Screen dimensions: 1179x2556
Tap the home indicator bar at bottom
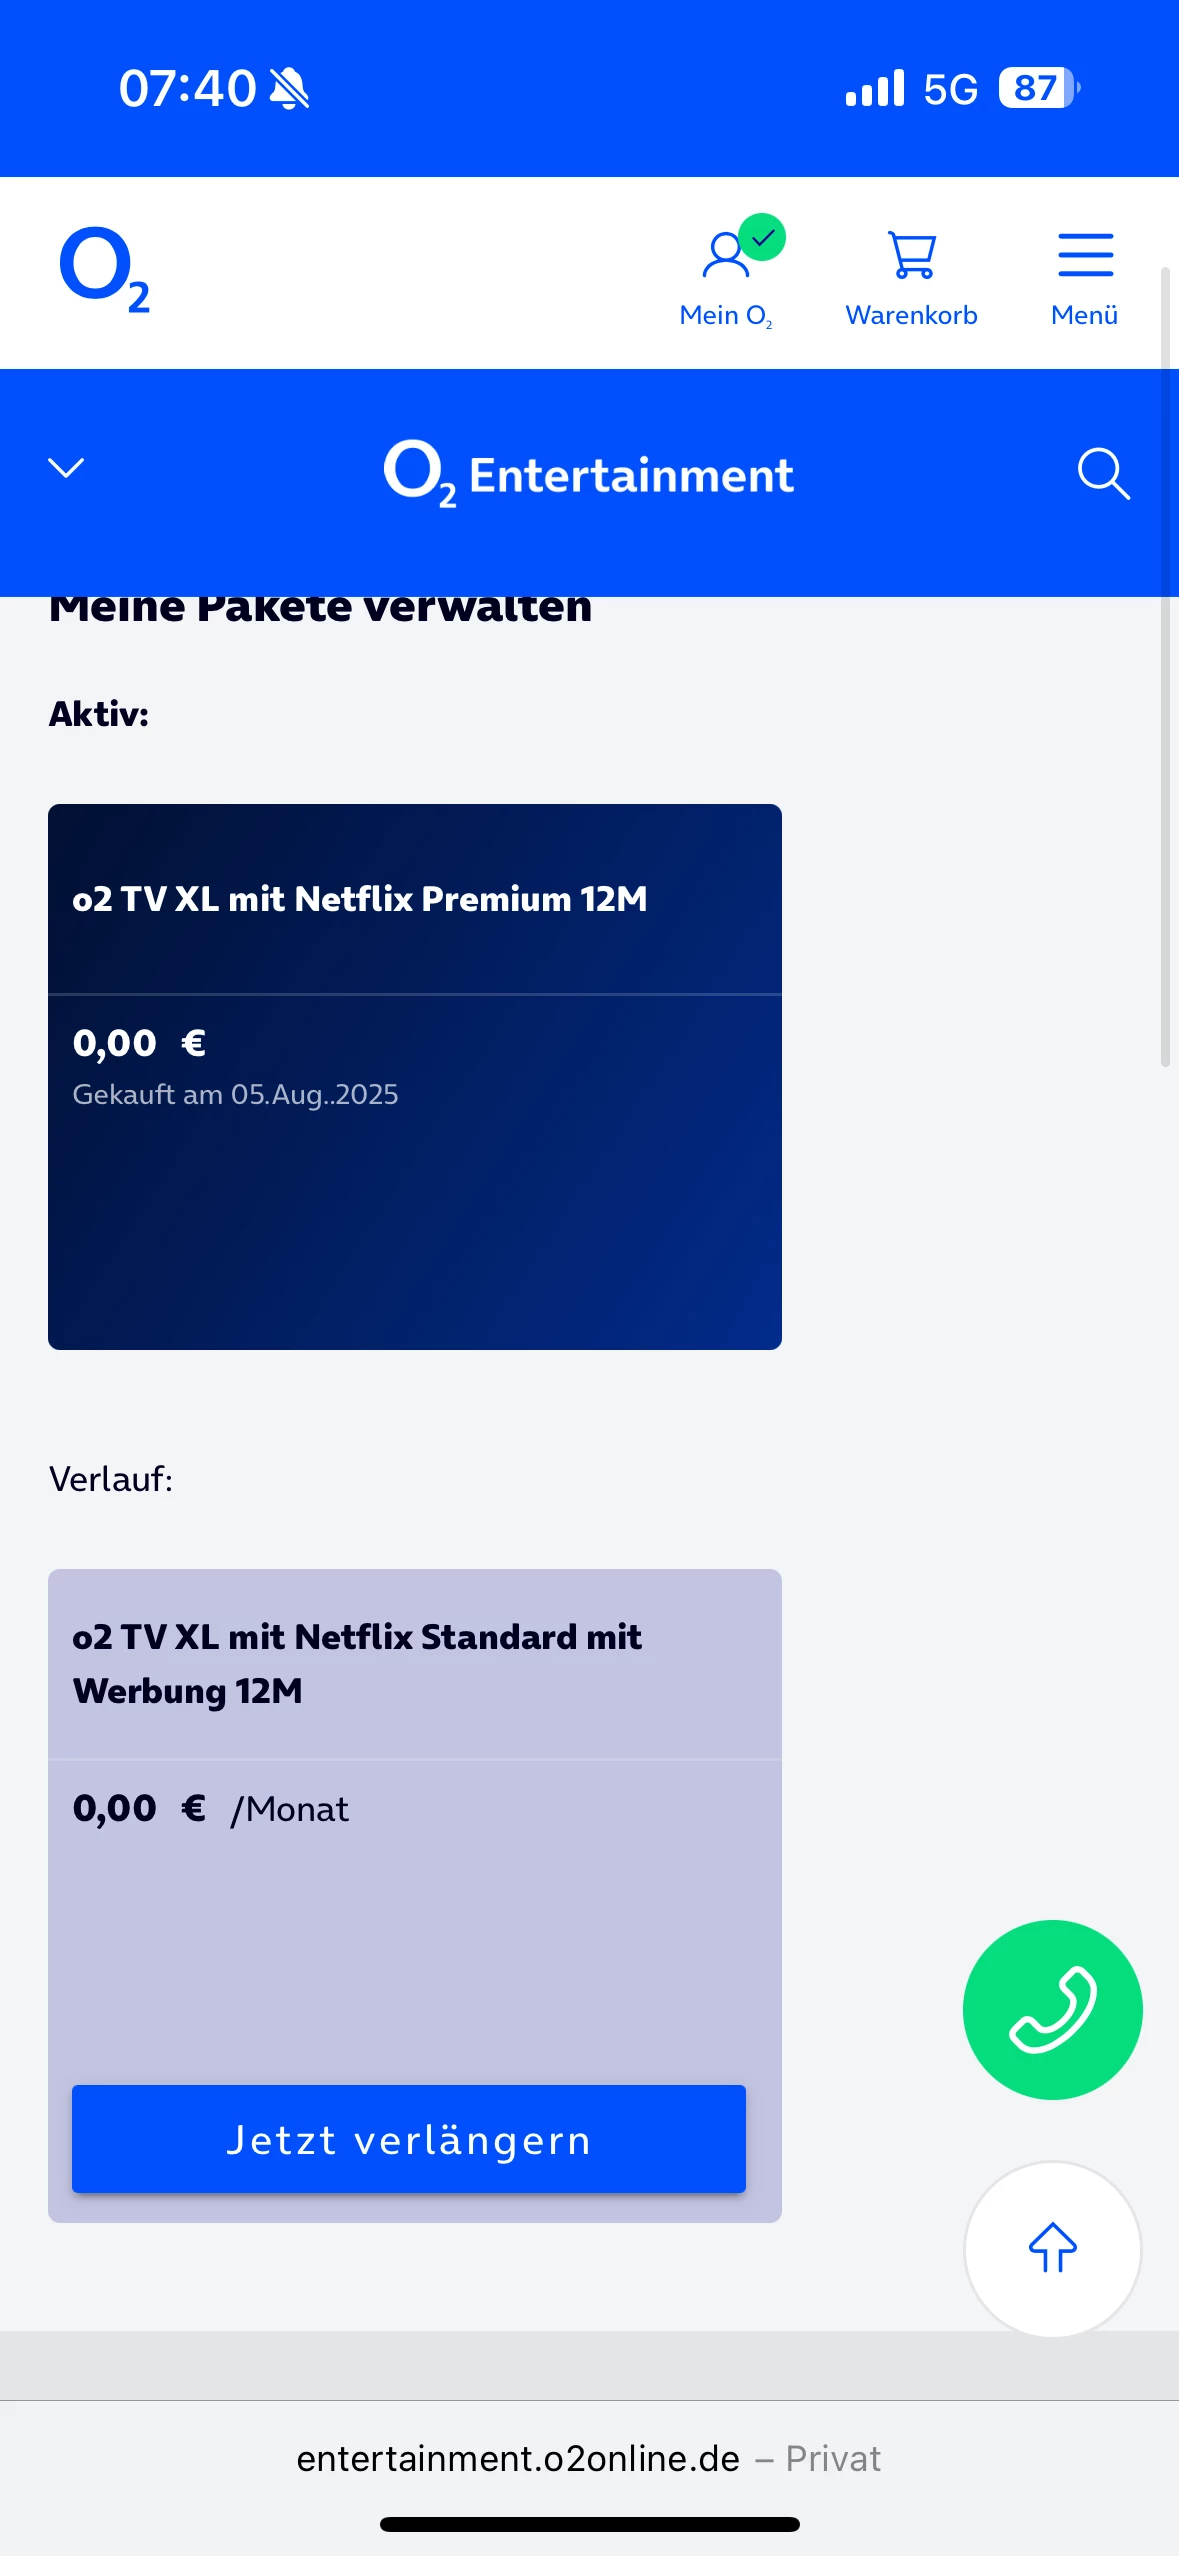point(589,2524)
